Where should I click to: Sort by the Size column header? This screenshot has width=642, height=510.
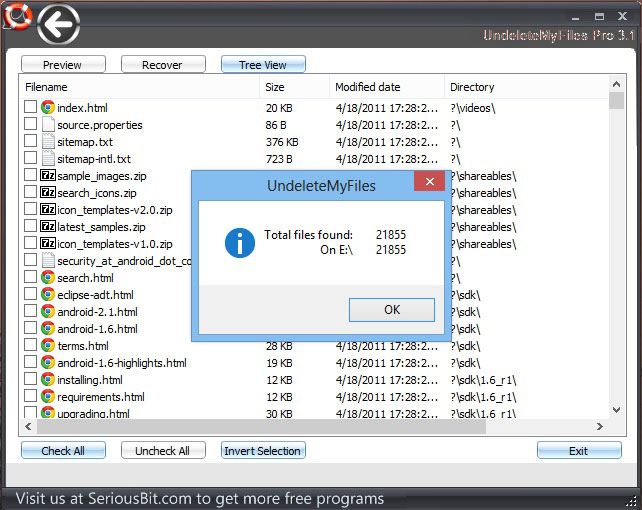coord(294,87)
